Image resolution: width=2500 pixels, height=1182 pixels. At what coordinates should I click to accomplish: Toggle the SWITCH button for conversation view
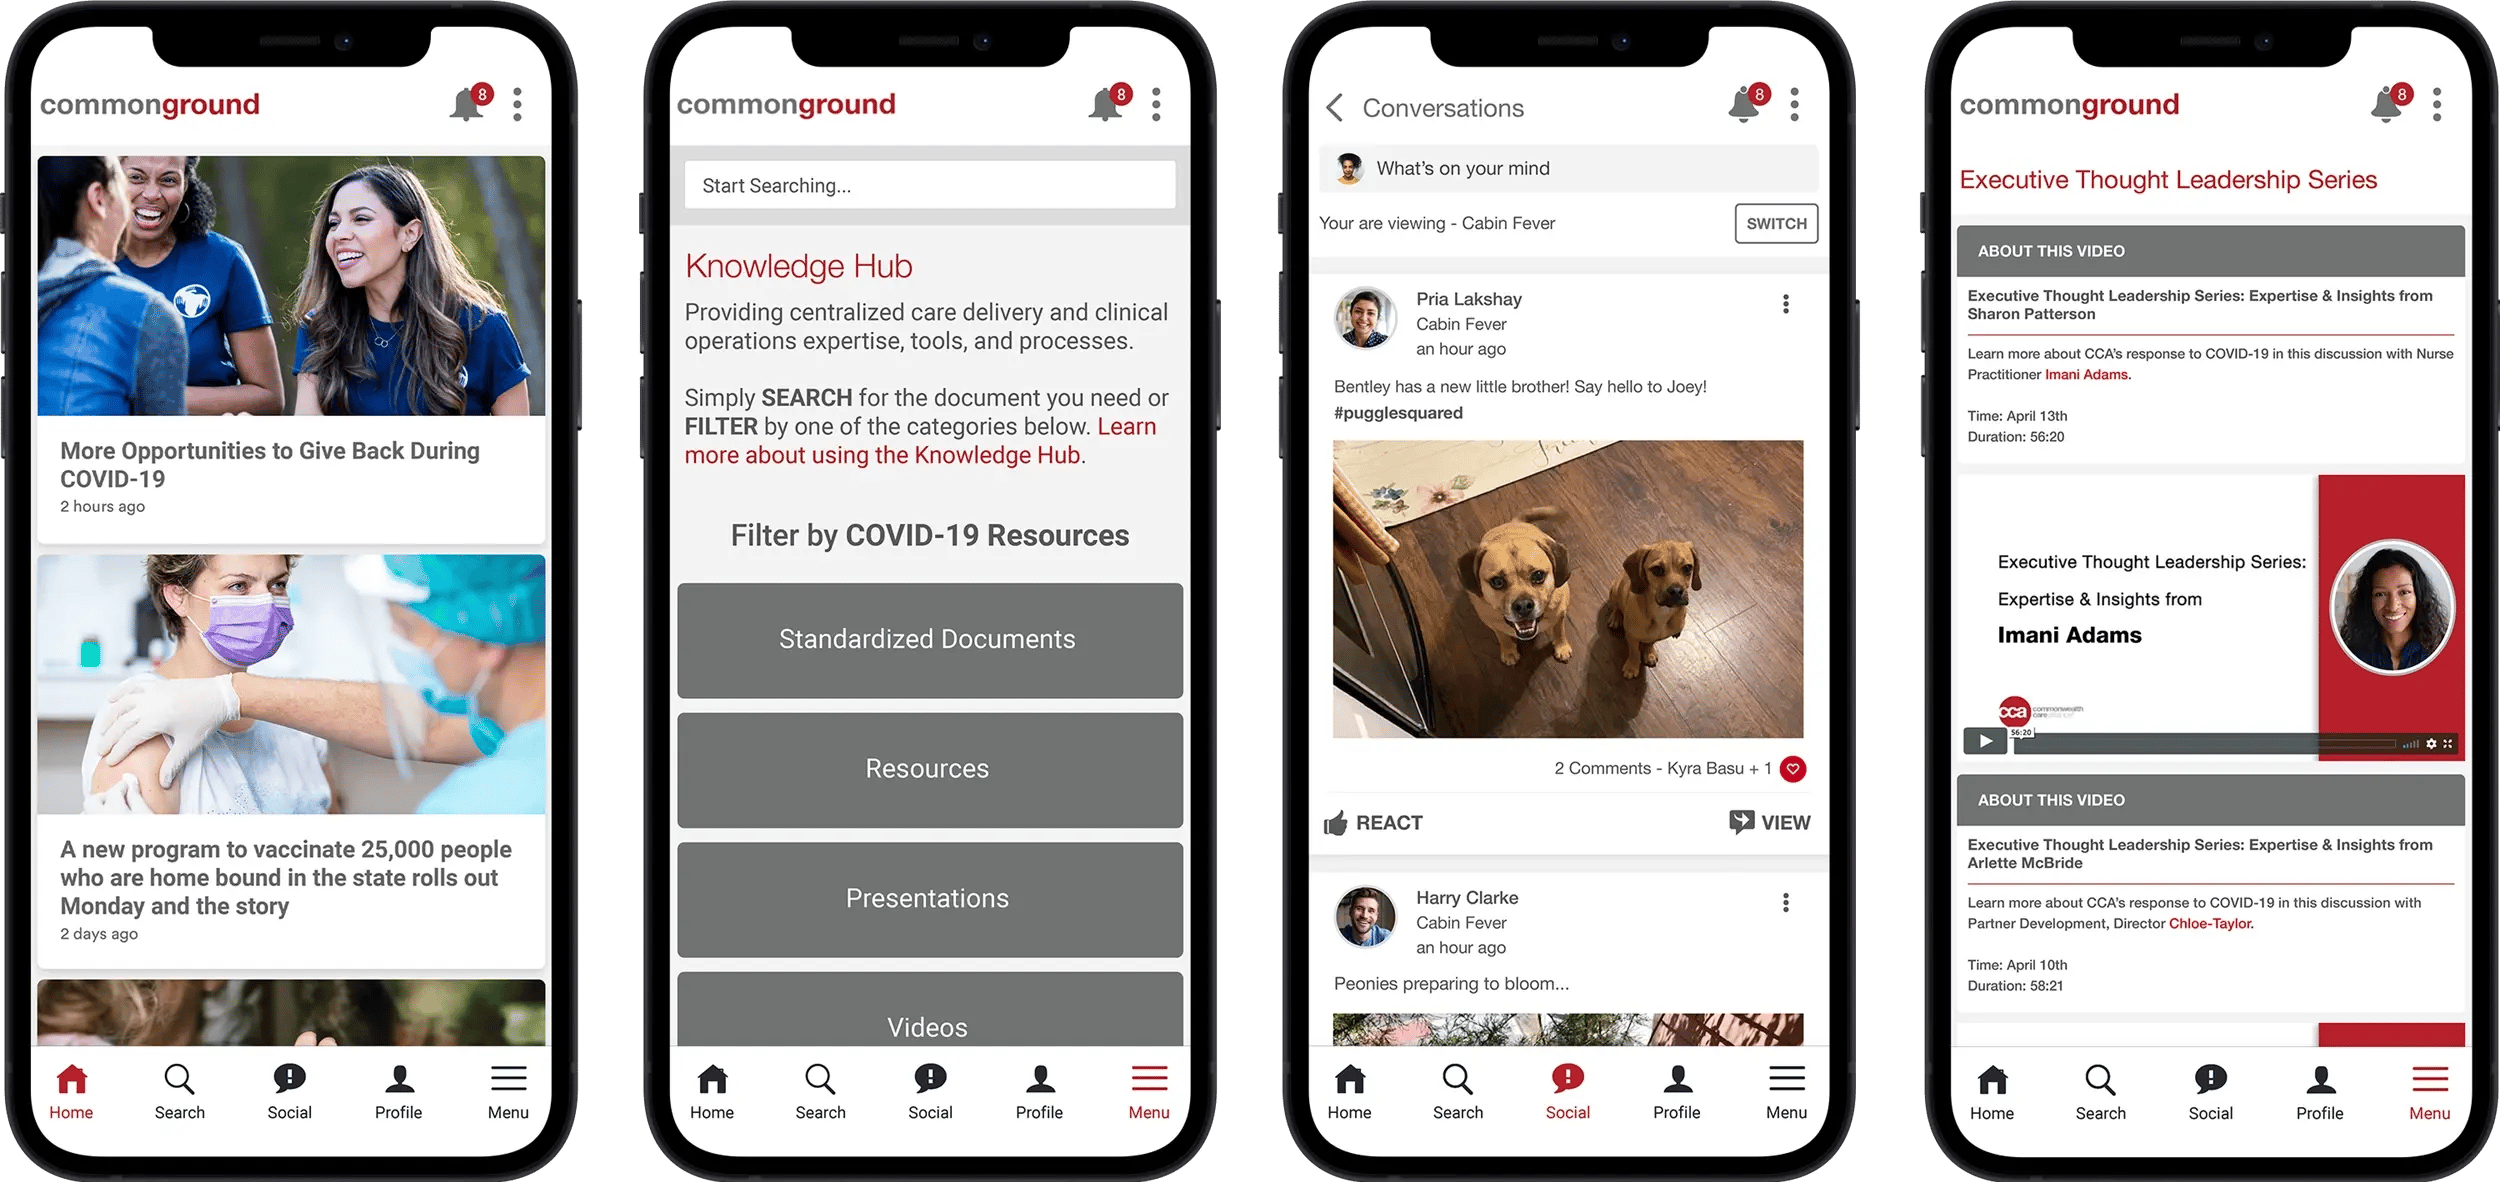coord(1775,223)
